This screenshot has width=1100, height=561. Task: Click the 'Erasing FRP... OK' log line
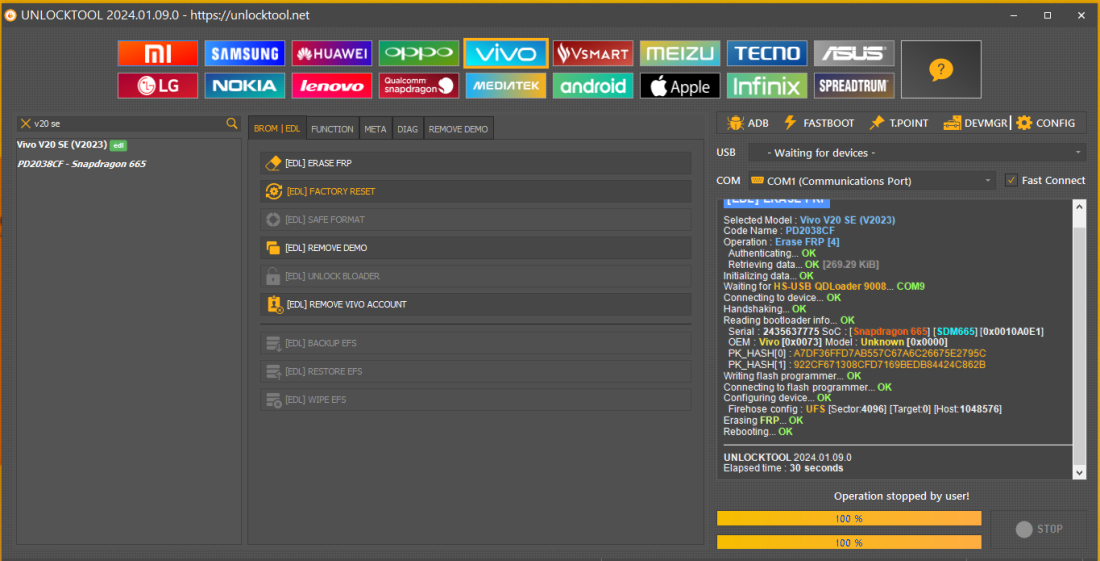[x=763, y=421]
